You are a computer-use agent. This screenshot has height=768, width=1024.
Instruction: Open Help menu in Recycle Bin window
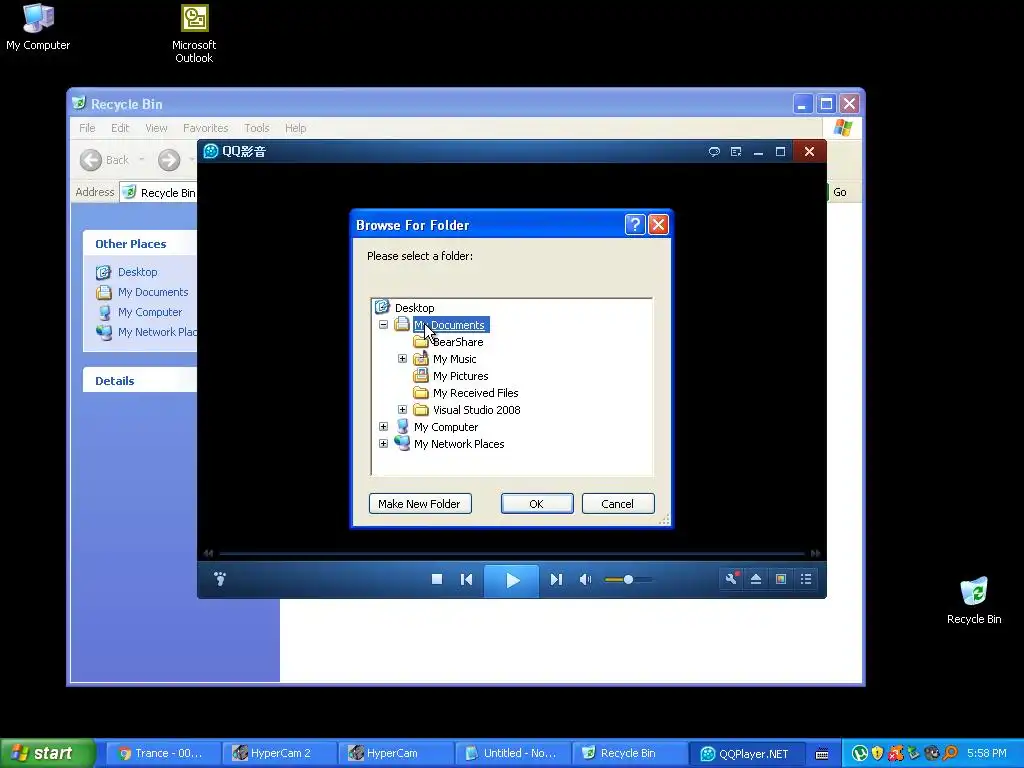pos(295,128)
